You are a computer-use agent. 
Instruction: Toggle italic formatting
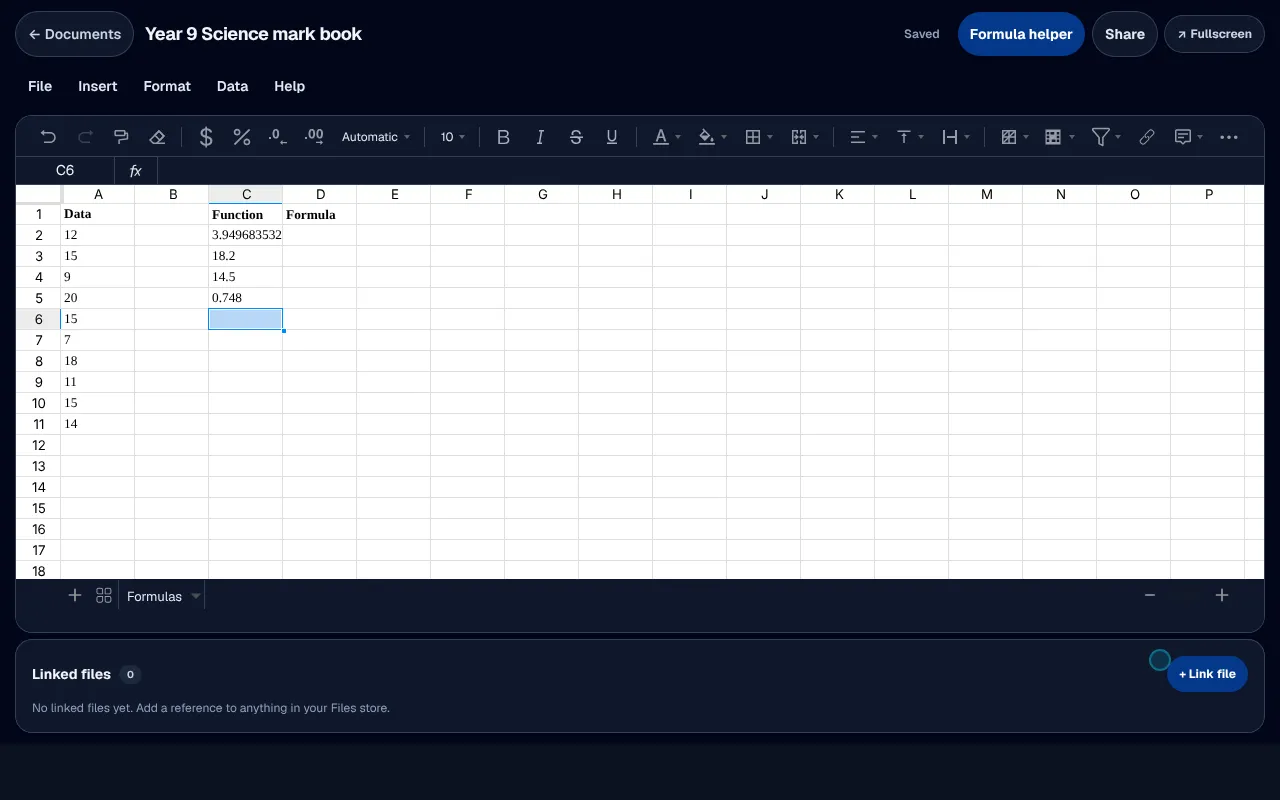[540, 137]
